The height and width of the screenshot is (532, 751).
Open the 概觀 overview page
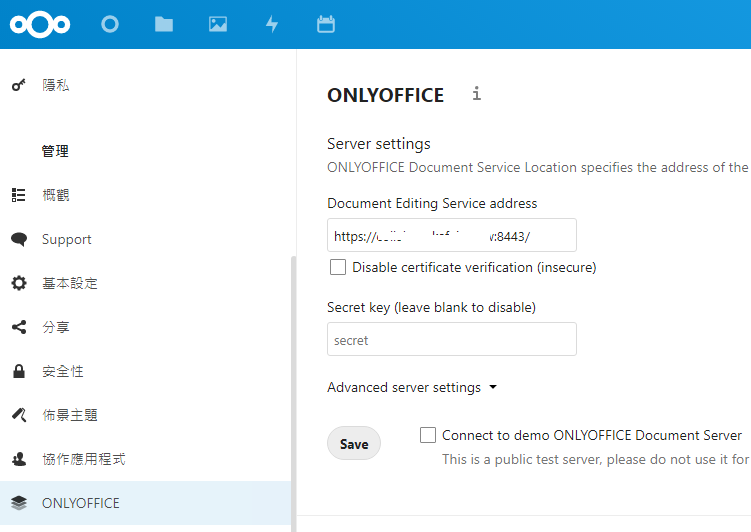(x=146, y=195)
